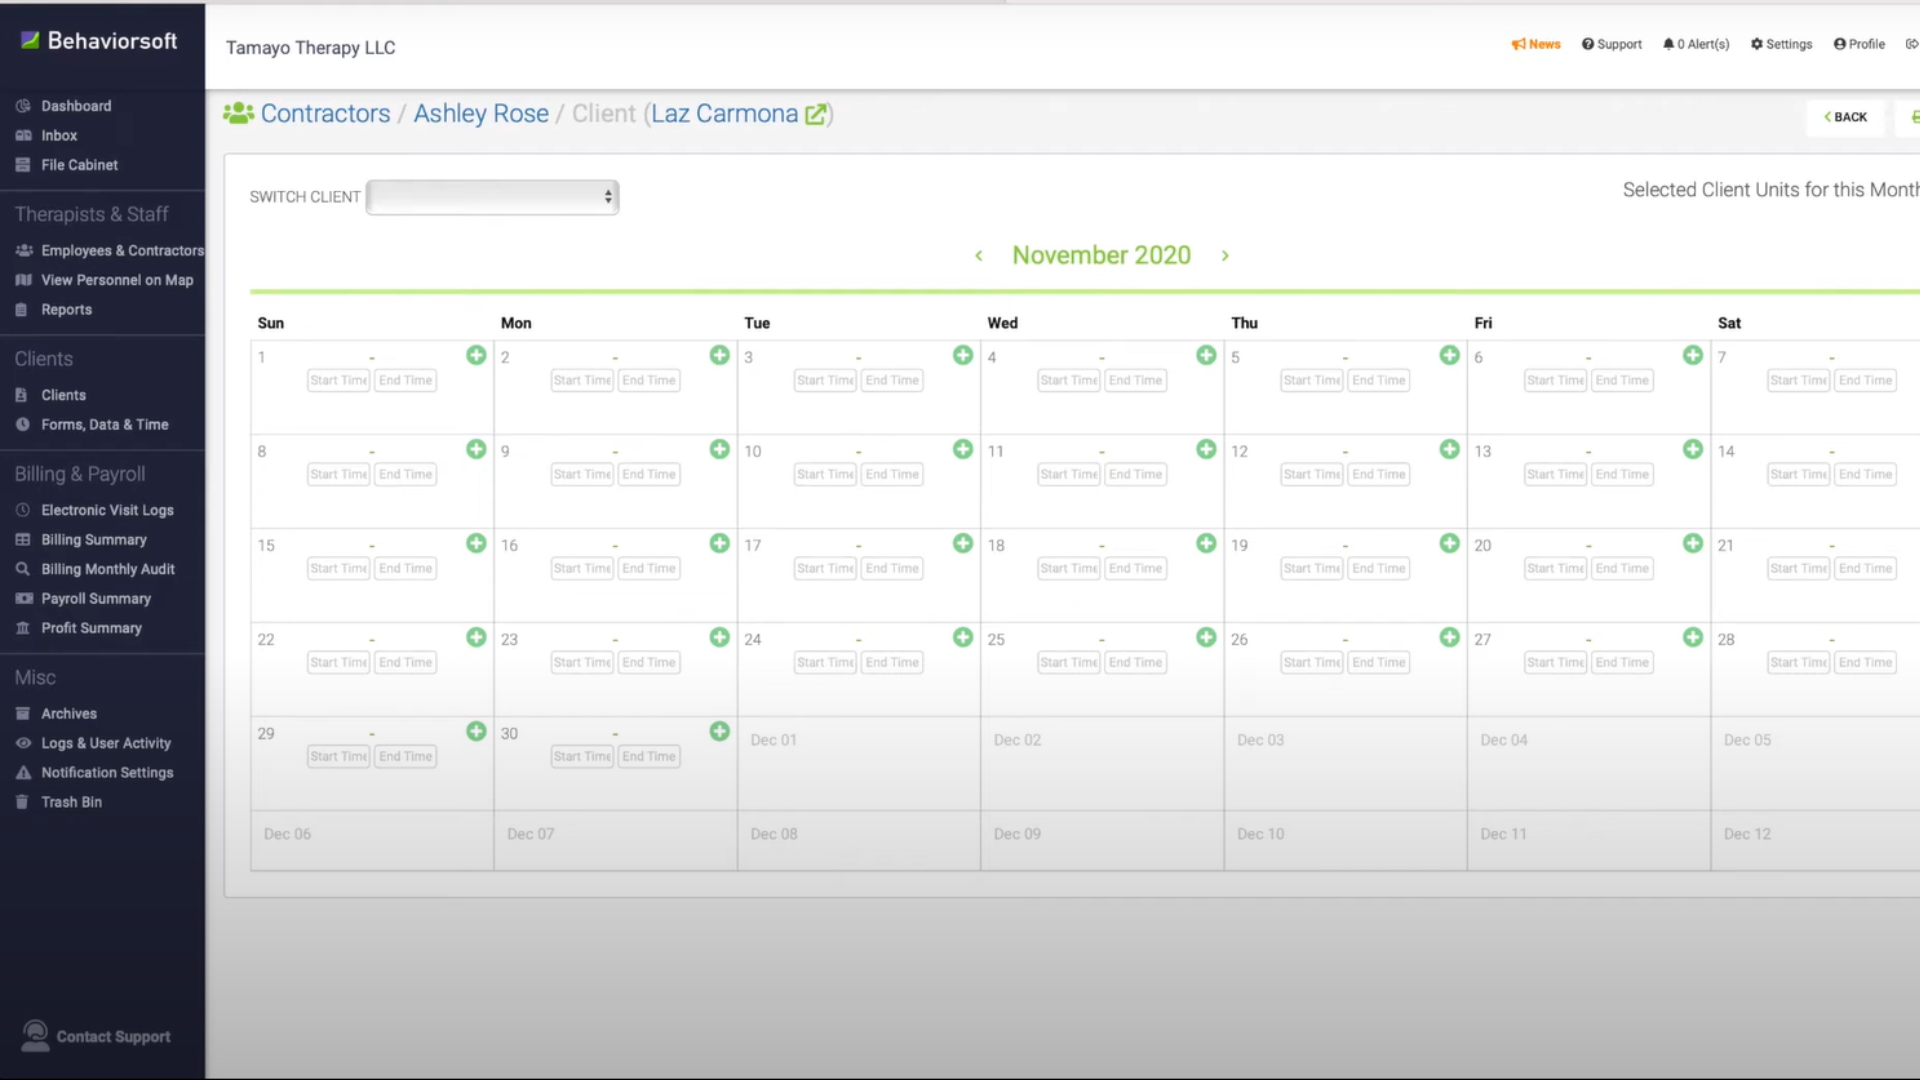Open Clients section in sidebar
The width and height of the screenshot is (1920, 1080).
[42, 359]
